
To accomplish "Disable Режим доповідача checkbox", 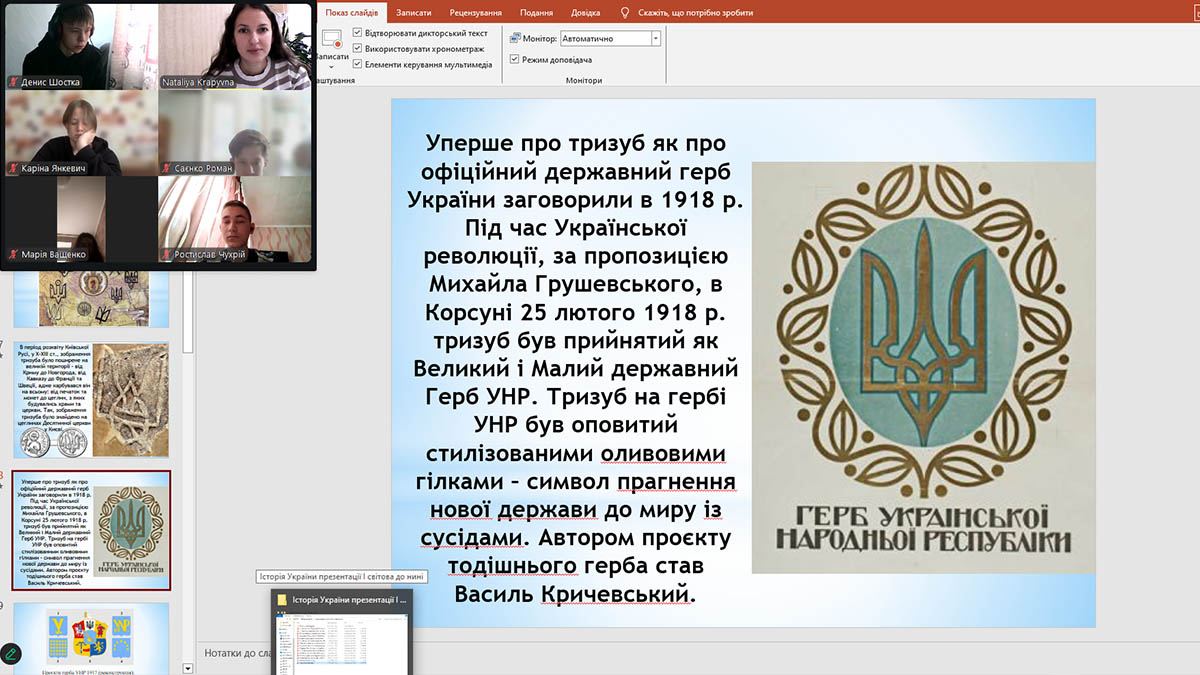I will (x=514, y=60).
